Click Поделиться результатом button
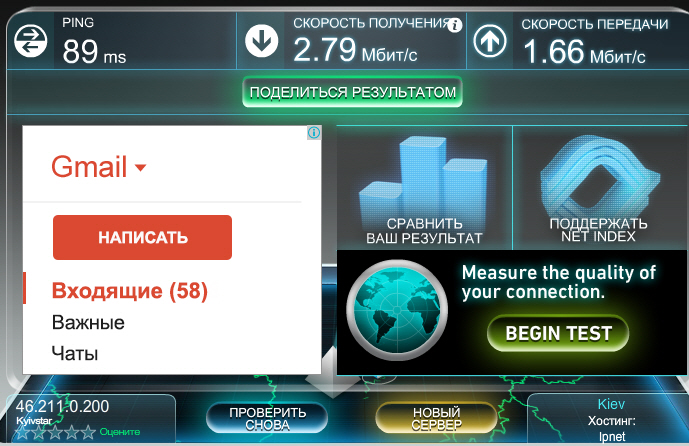The width and height of the screenshot is (689, 446). pyautogui.click(x=352, y=92)
